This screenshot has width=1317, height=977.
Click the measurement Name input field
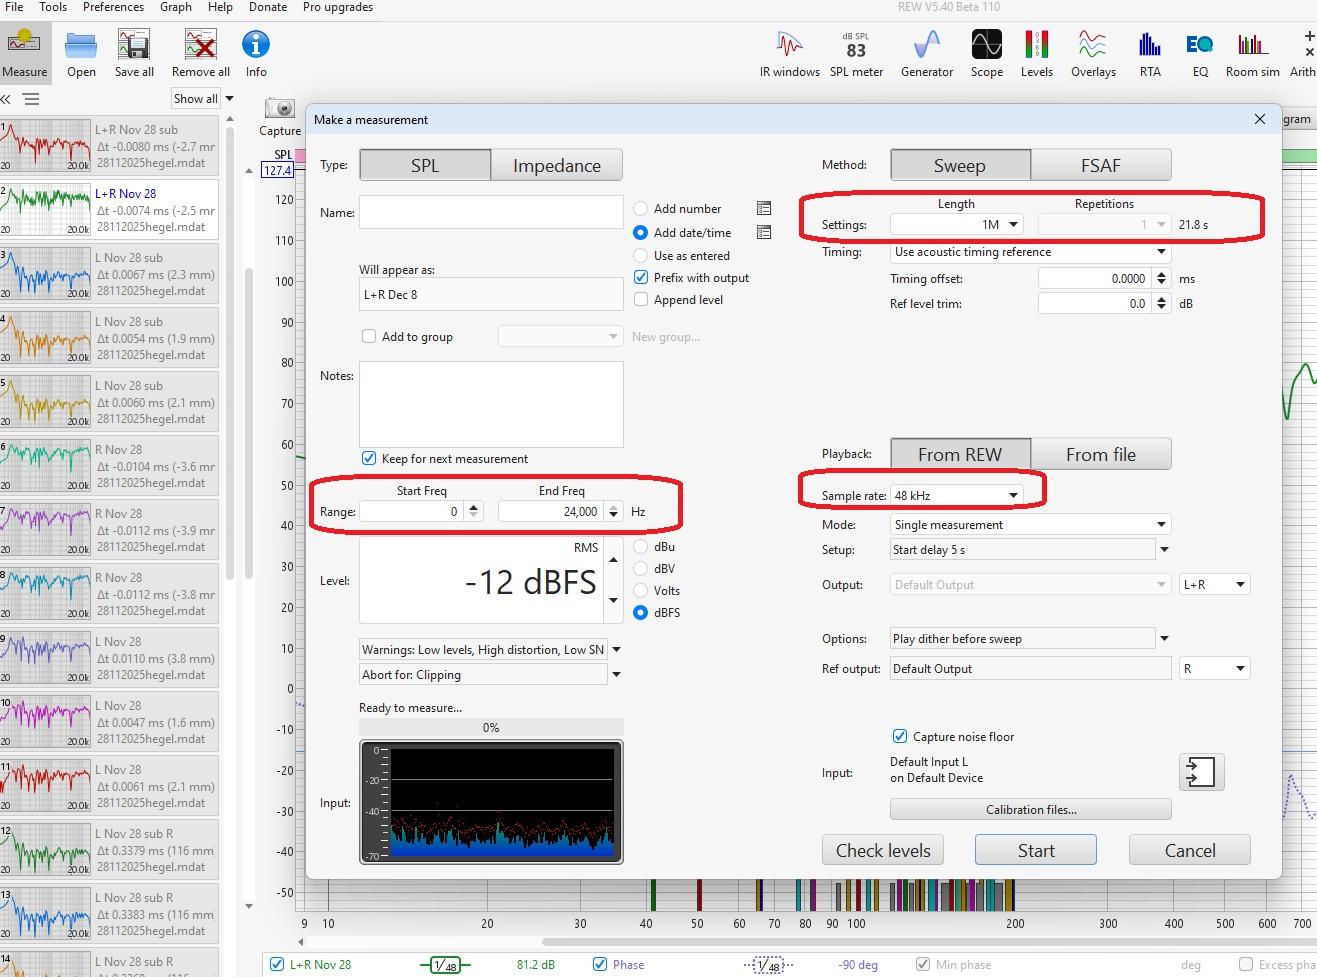coord(491,213)
